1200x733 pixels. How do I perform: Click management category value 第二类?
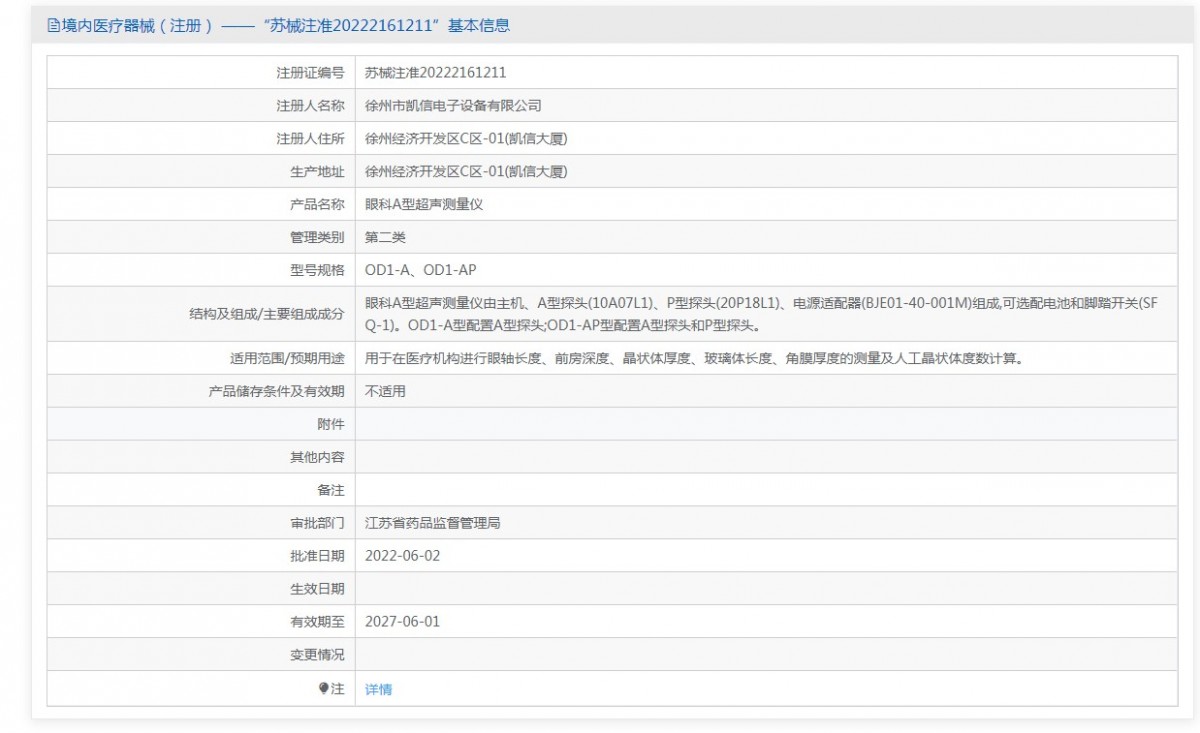click(385, 237)
